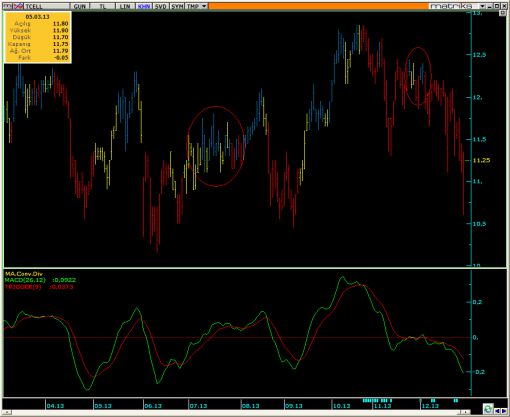Click the 11.13 date marker on time axis
The image size is (510, 417).
click(382, 406)
